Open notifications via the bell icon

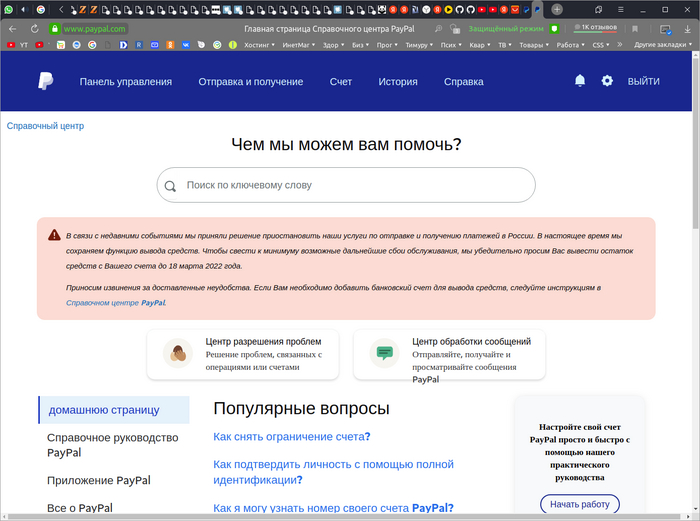click(x=580, y=81)
